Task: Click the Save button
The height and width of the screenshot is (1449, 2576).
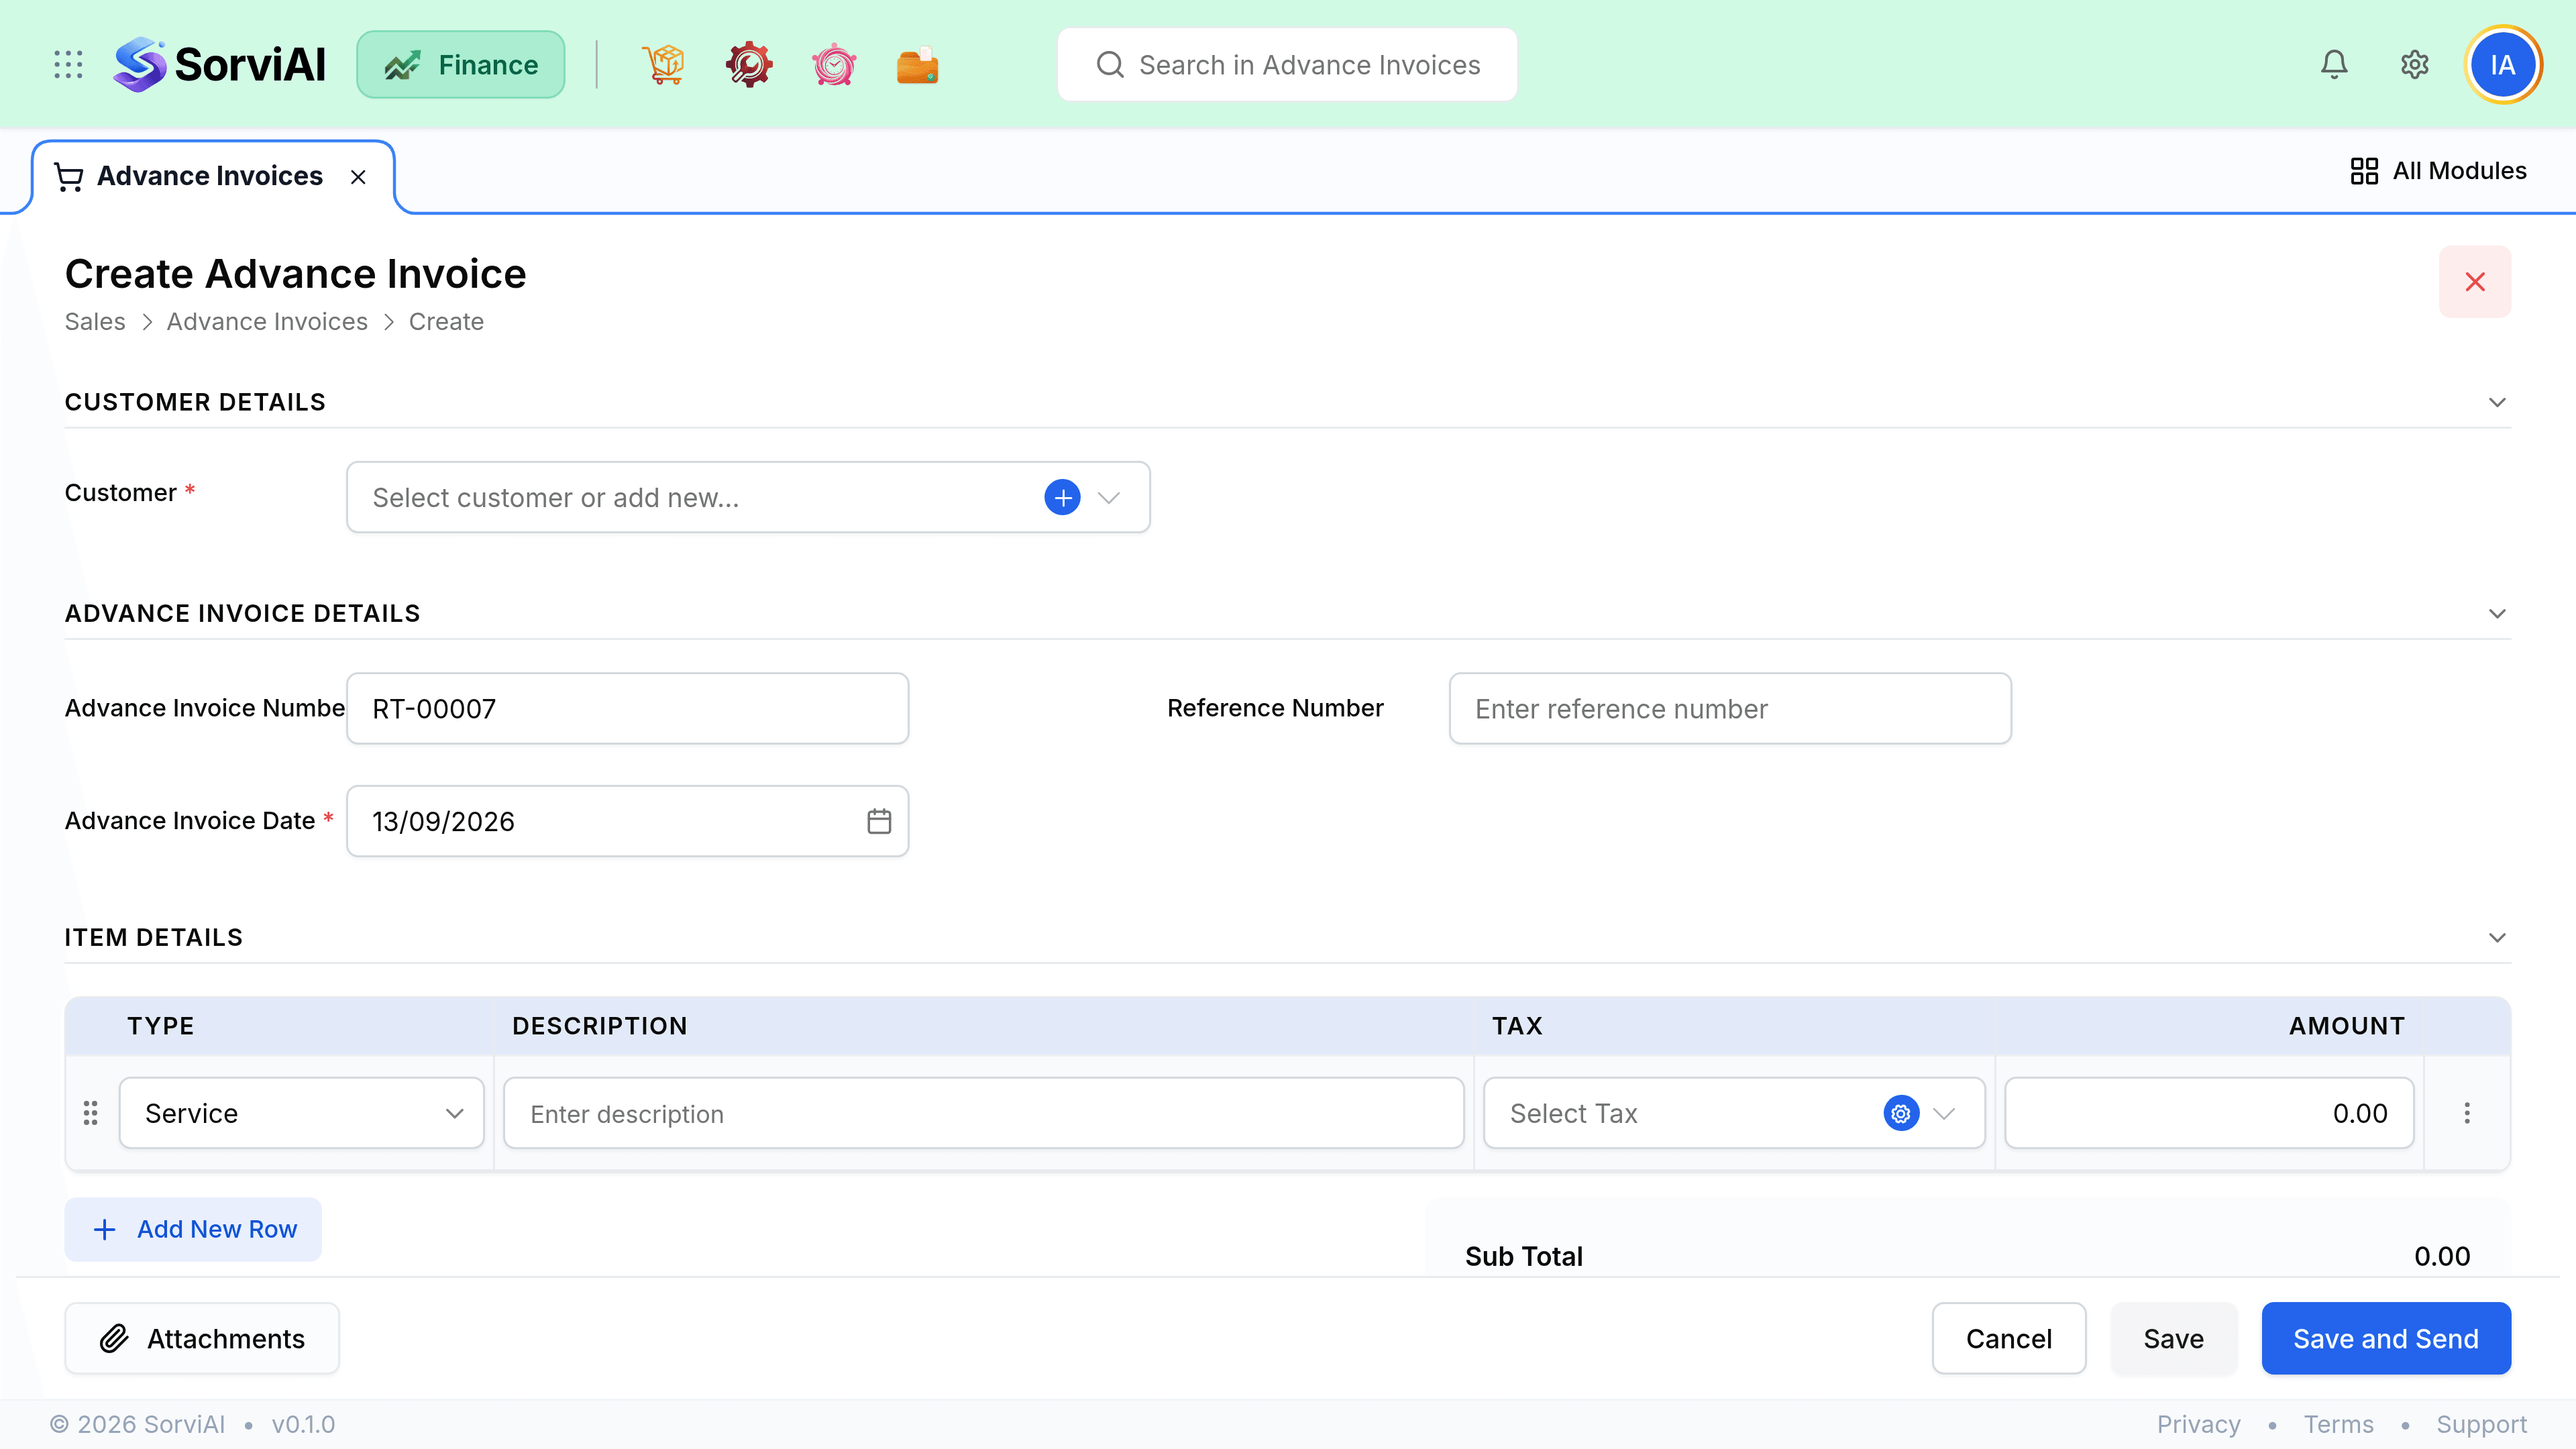Action: pyautogui.click(x=2173, y=1338)
